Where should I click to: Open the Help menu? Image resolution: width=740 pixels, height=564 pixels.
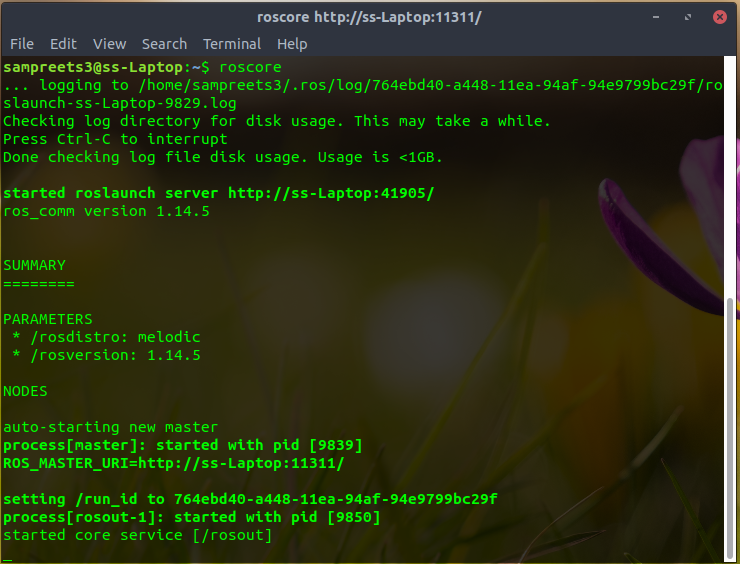pos(292,44)
